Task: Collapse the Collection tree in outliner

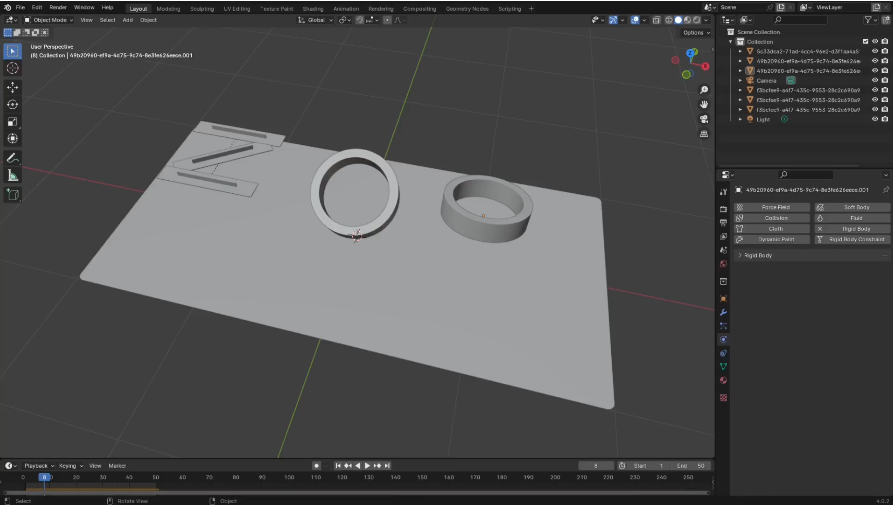Action: (x=731, y=42)
